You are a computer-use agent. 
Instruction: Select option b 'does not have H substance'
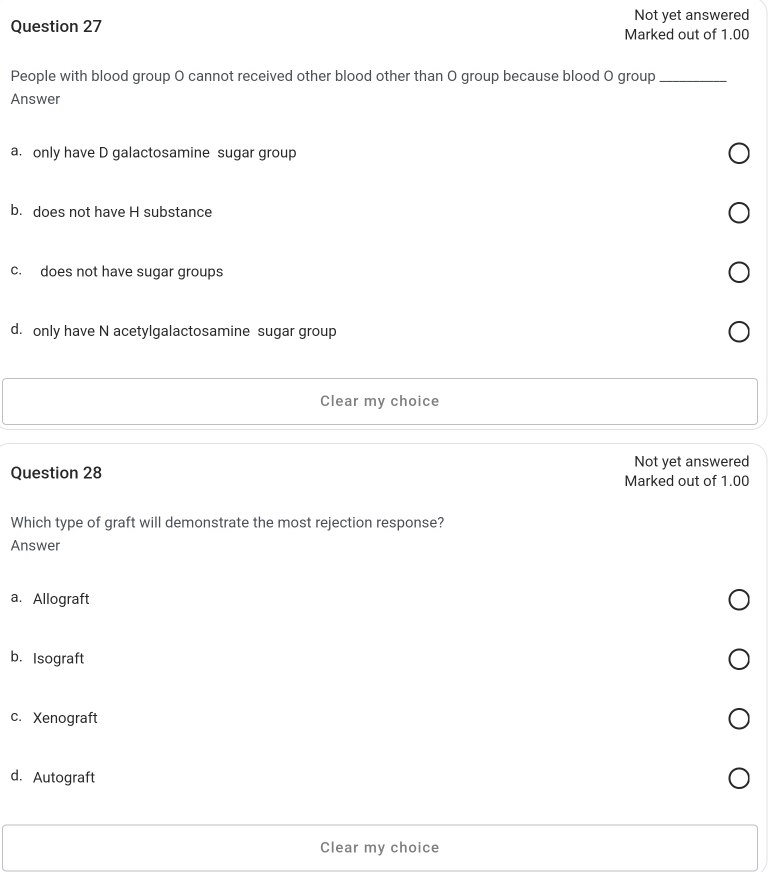739,212
